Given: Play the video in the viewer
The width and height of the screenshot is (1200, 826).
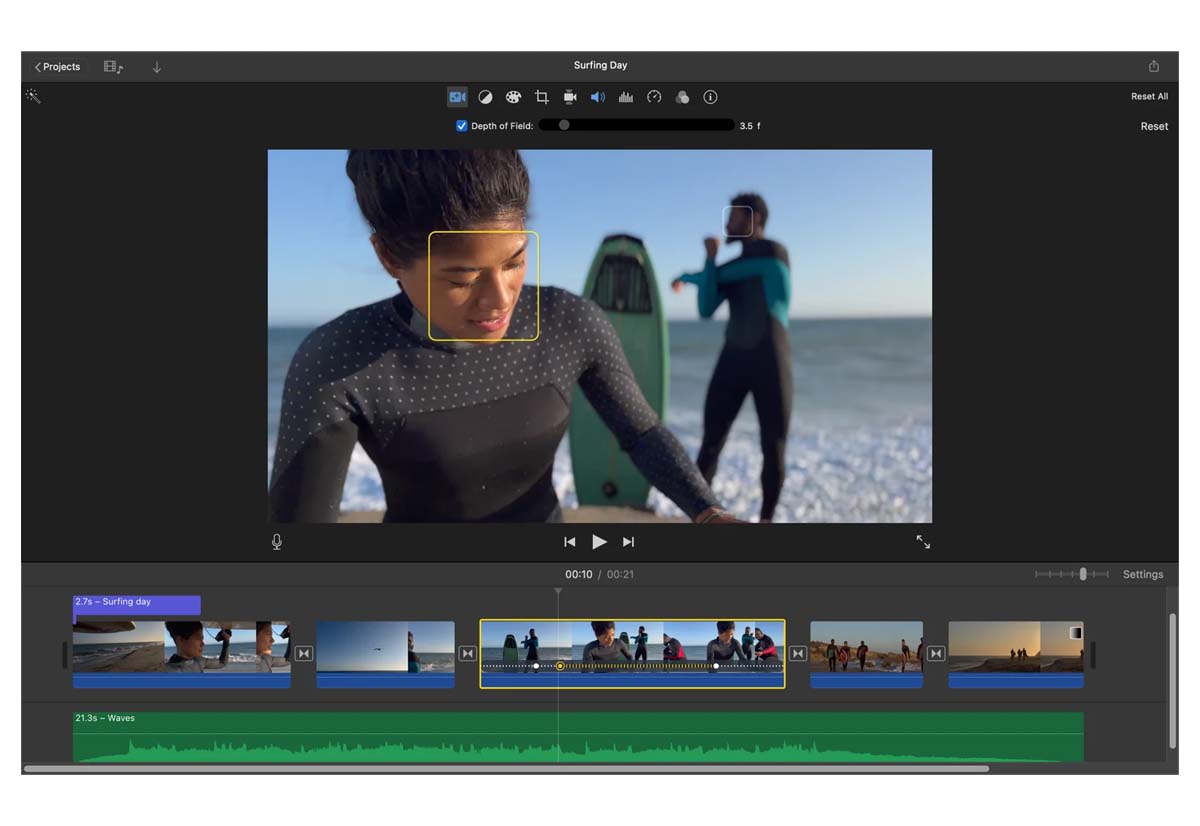Looking at the screenshot, I should click(x=599, y=542).
